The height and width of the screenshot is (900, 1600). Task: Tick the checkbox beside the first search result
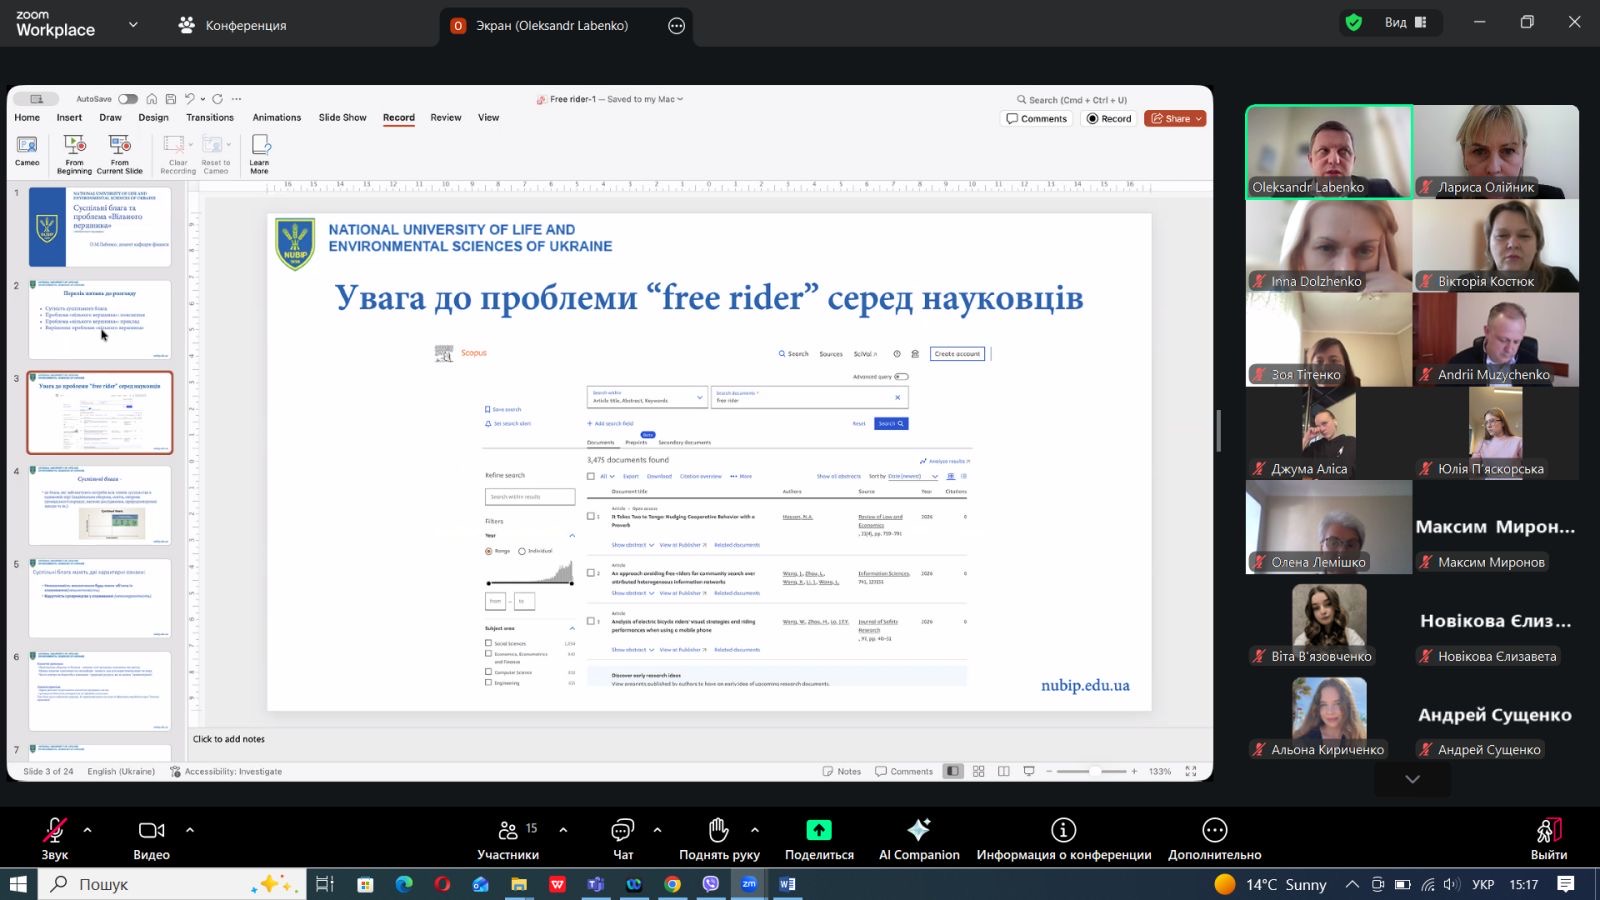pyautogui.click(x=591, y=517)
